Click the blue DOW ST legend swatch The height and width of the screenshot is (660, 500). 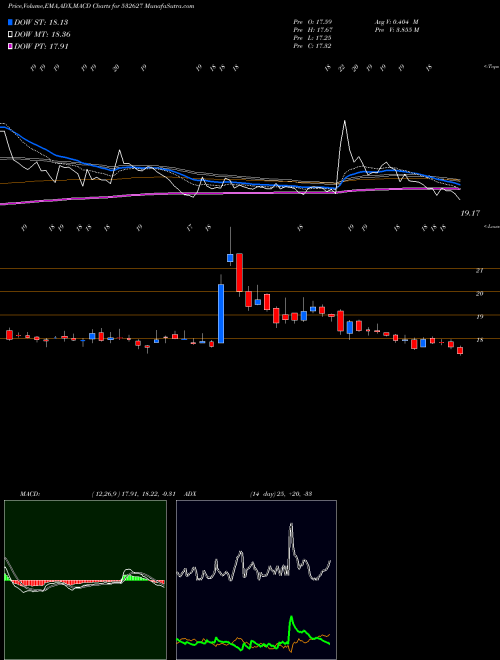pyautogui.click(x=10, y=22)
